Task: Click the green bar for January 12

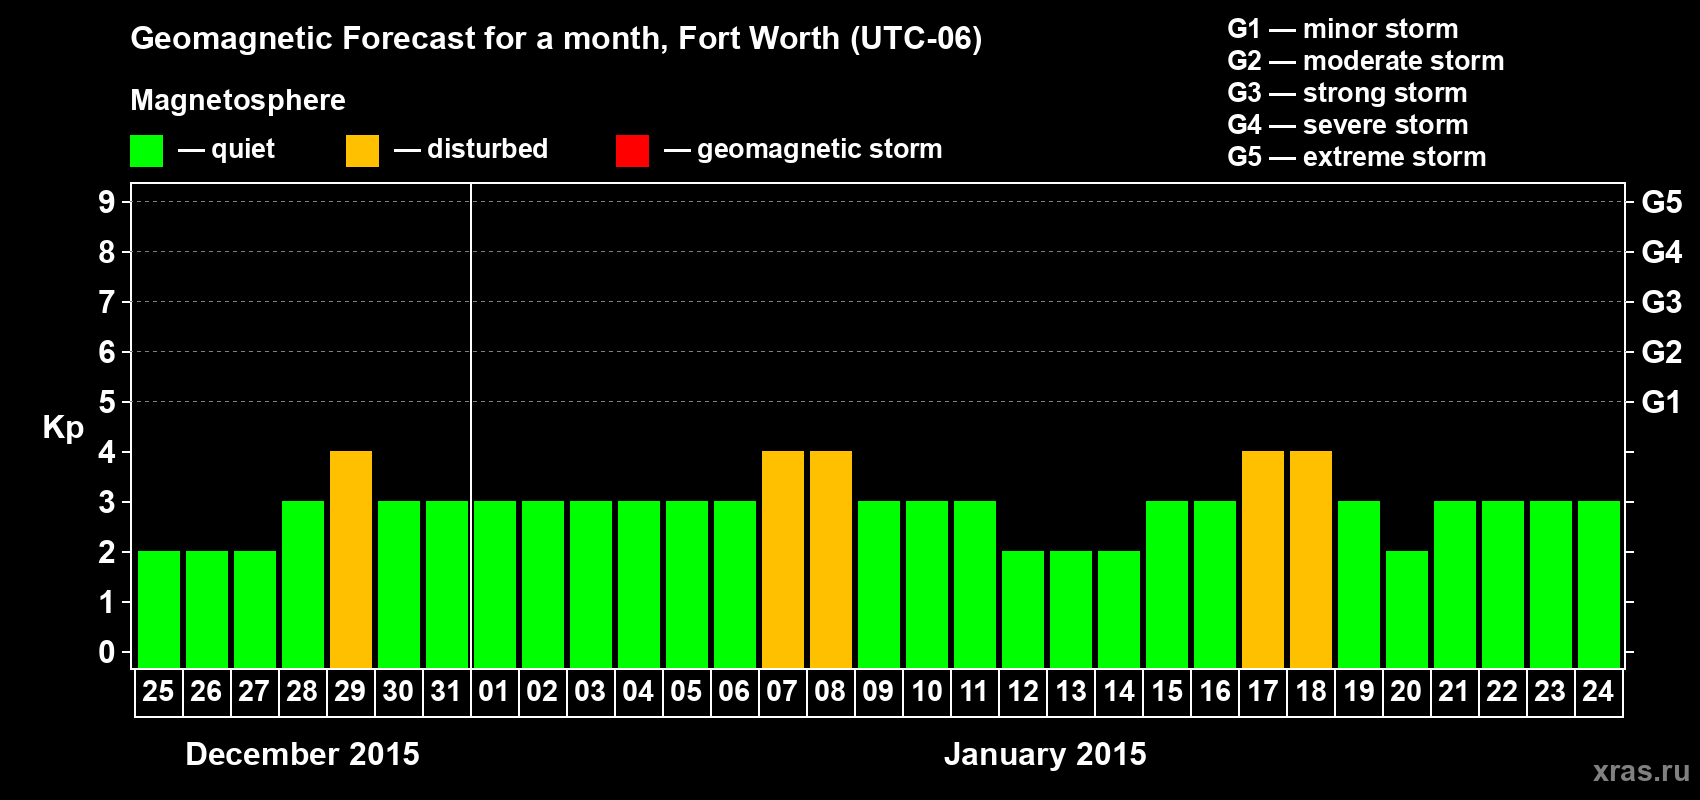Action: click(1023, 609)
